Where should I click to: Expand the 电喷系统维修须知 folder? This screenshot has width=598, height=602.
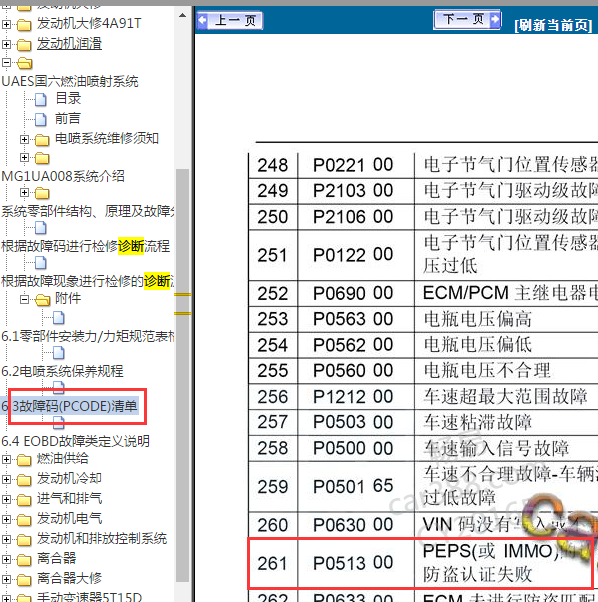coord(24,139)
